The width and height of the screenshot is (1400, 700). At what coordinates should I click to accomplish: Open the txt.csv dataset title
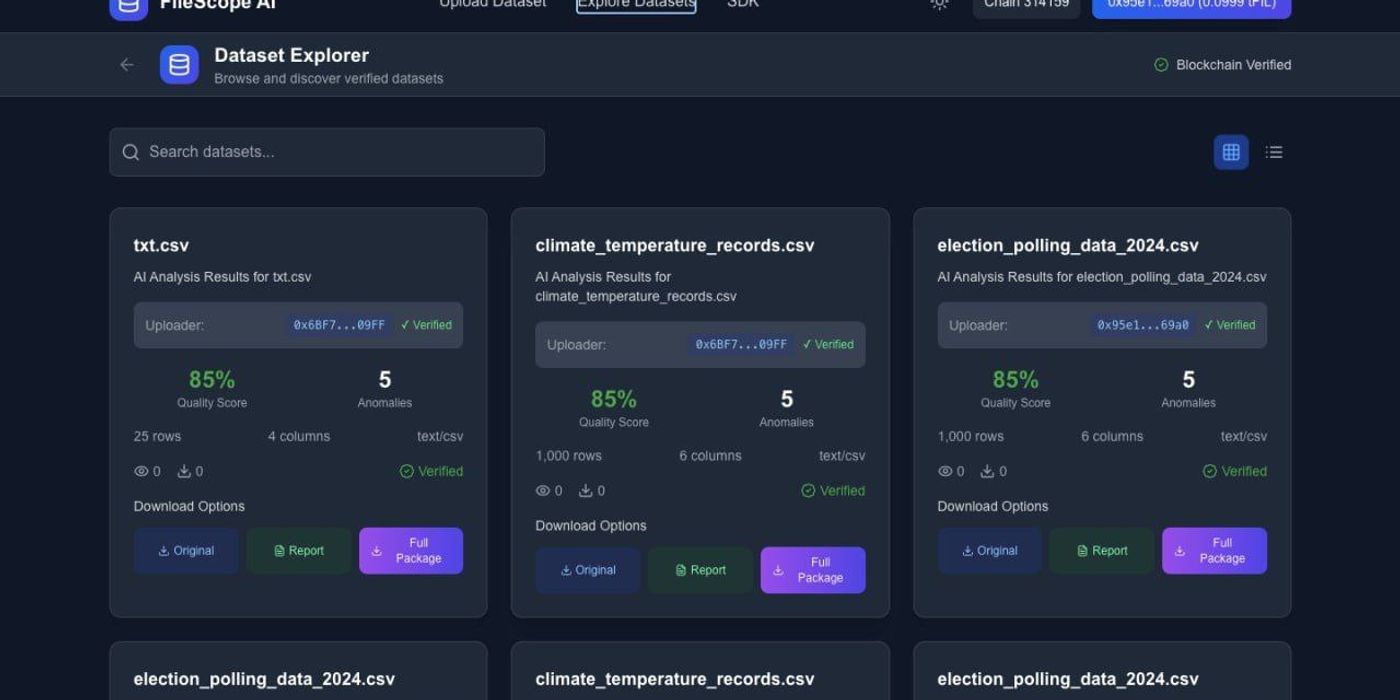[x=161, y=245]
